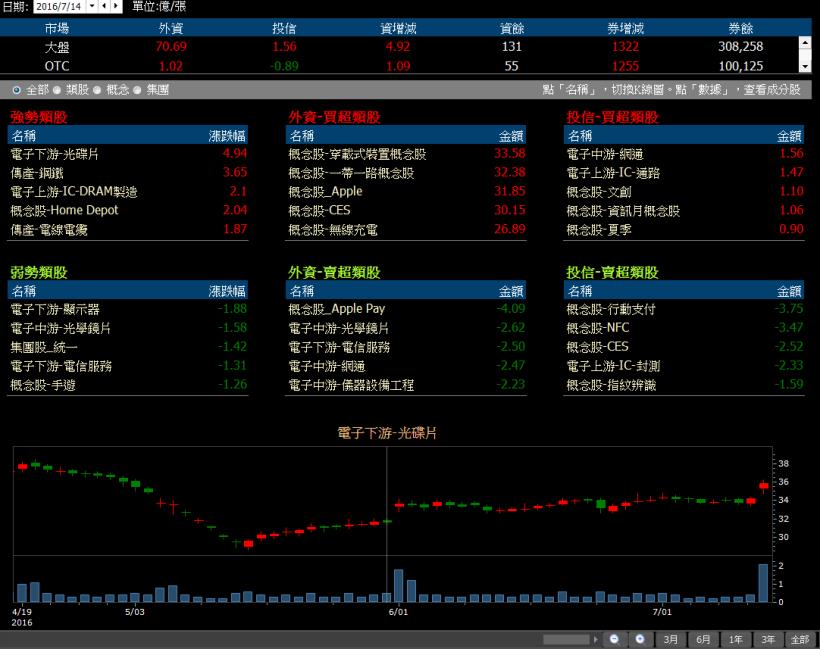The height and width of the screenshot is (649, 820).
Task: Go to previous date using left arrow
Action: (104, 6)
